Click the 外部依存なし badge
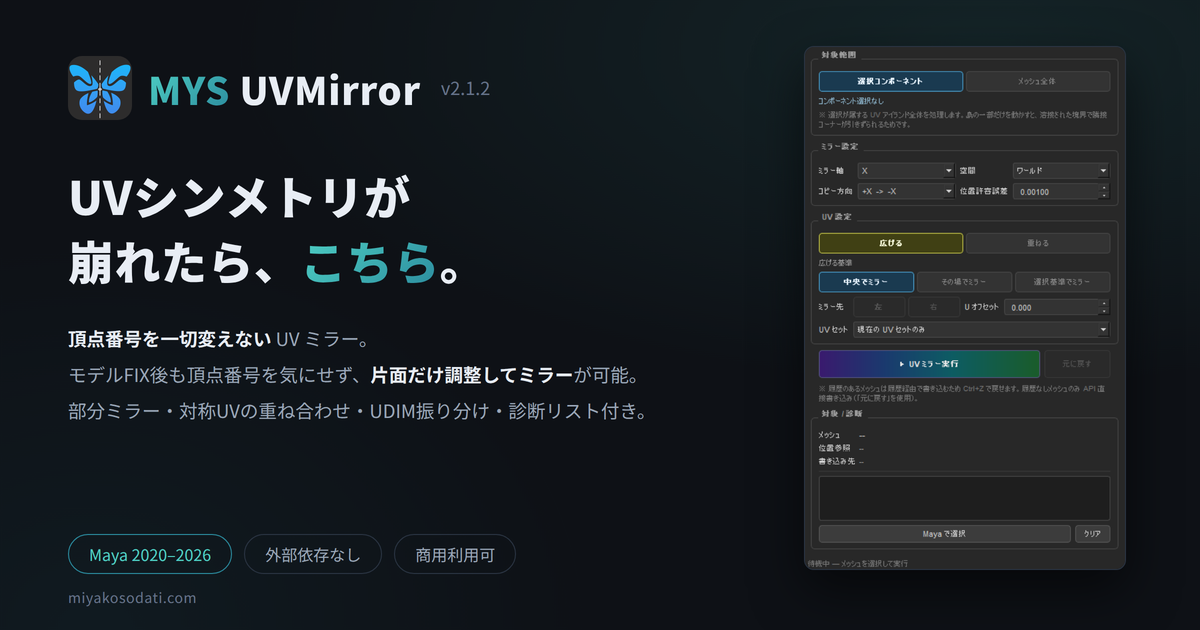Screen dimensions: 1200x630 tap(313, 554)
